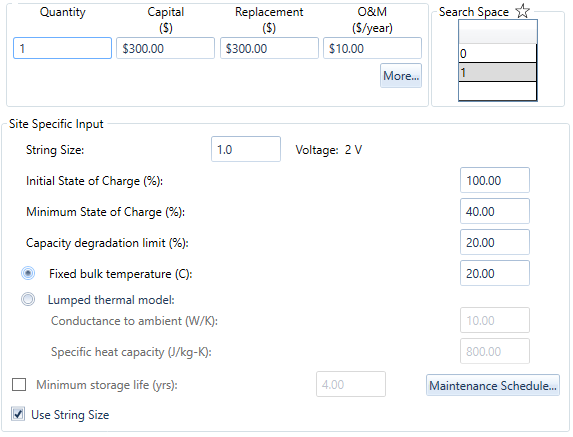Click the Initial State of Charge field
The height and width of the screenshot is (437, 573).
tap(495, 180)
